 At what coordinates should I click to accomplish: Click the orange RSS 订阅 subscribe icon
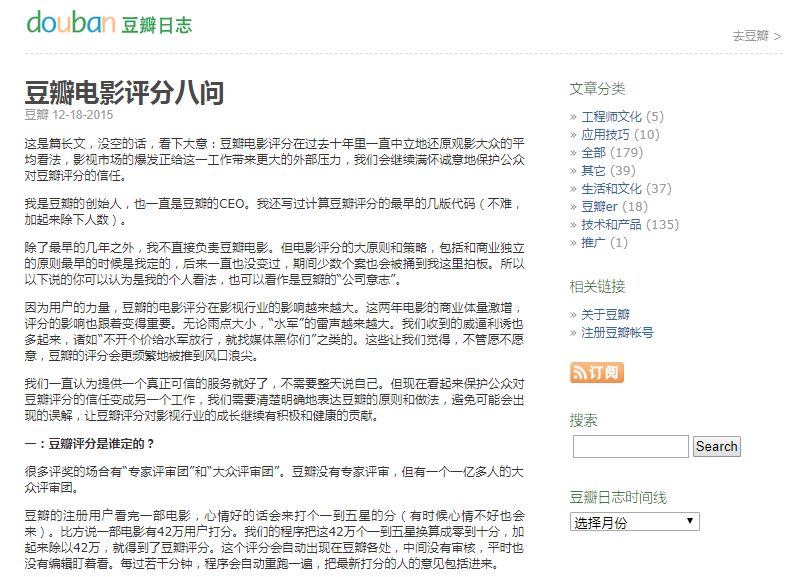pyautogui.click(x=598, y=373)
